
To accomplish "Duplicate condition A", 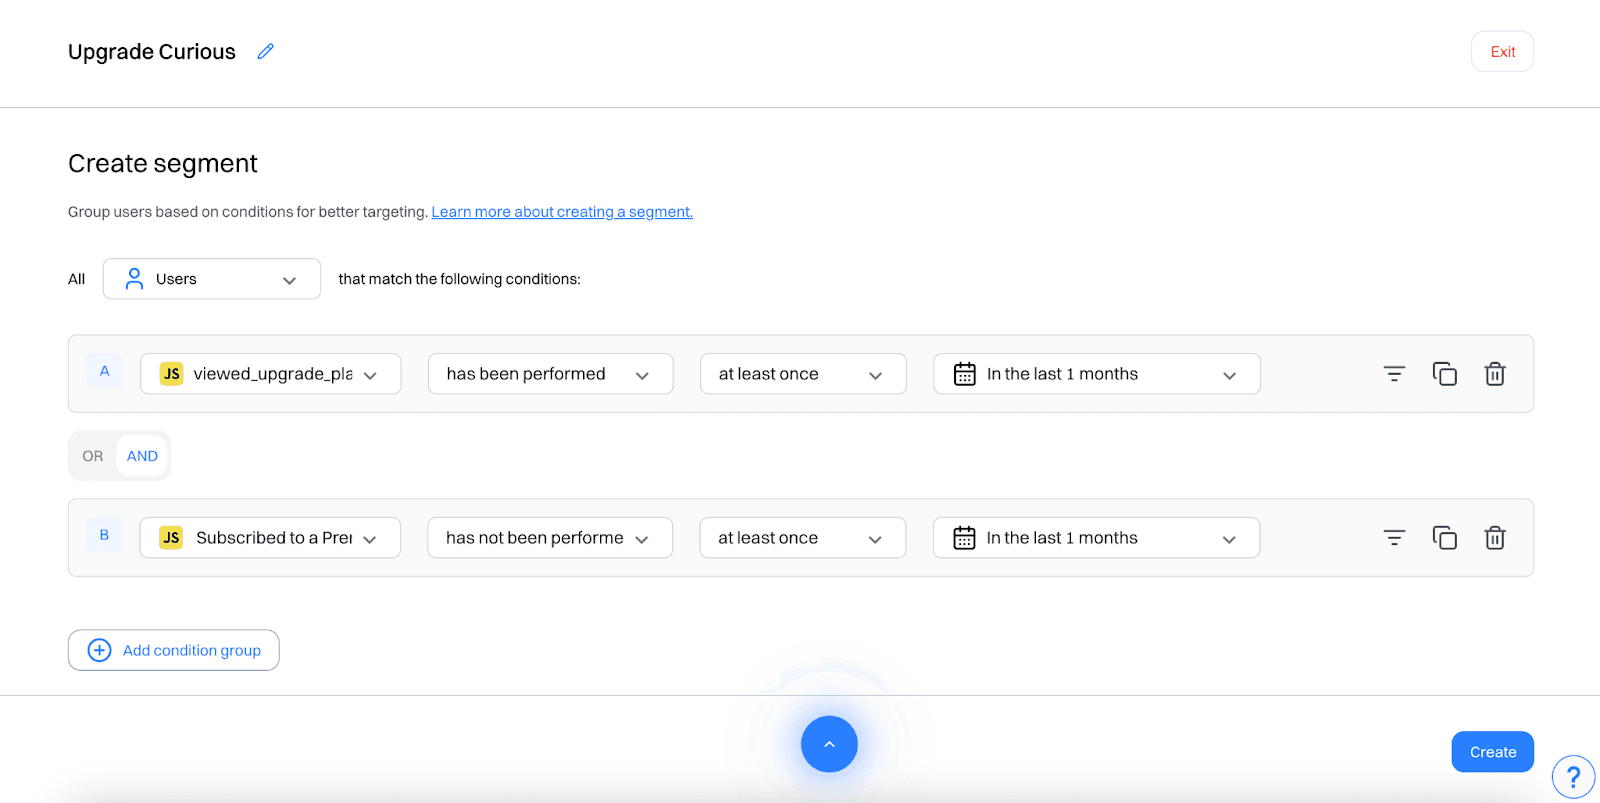I will [x=1444, y=374].
